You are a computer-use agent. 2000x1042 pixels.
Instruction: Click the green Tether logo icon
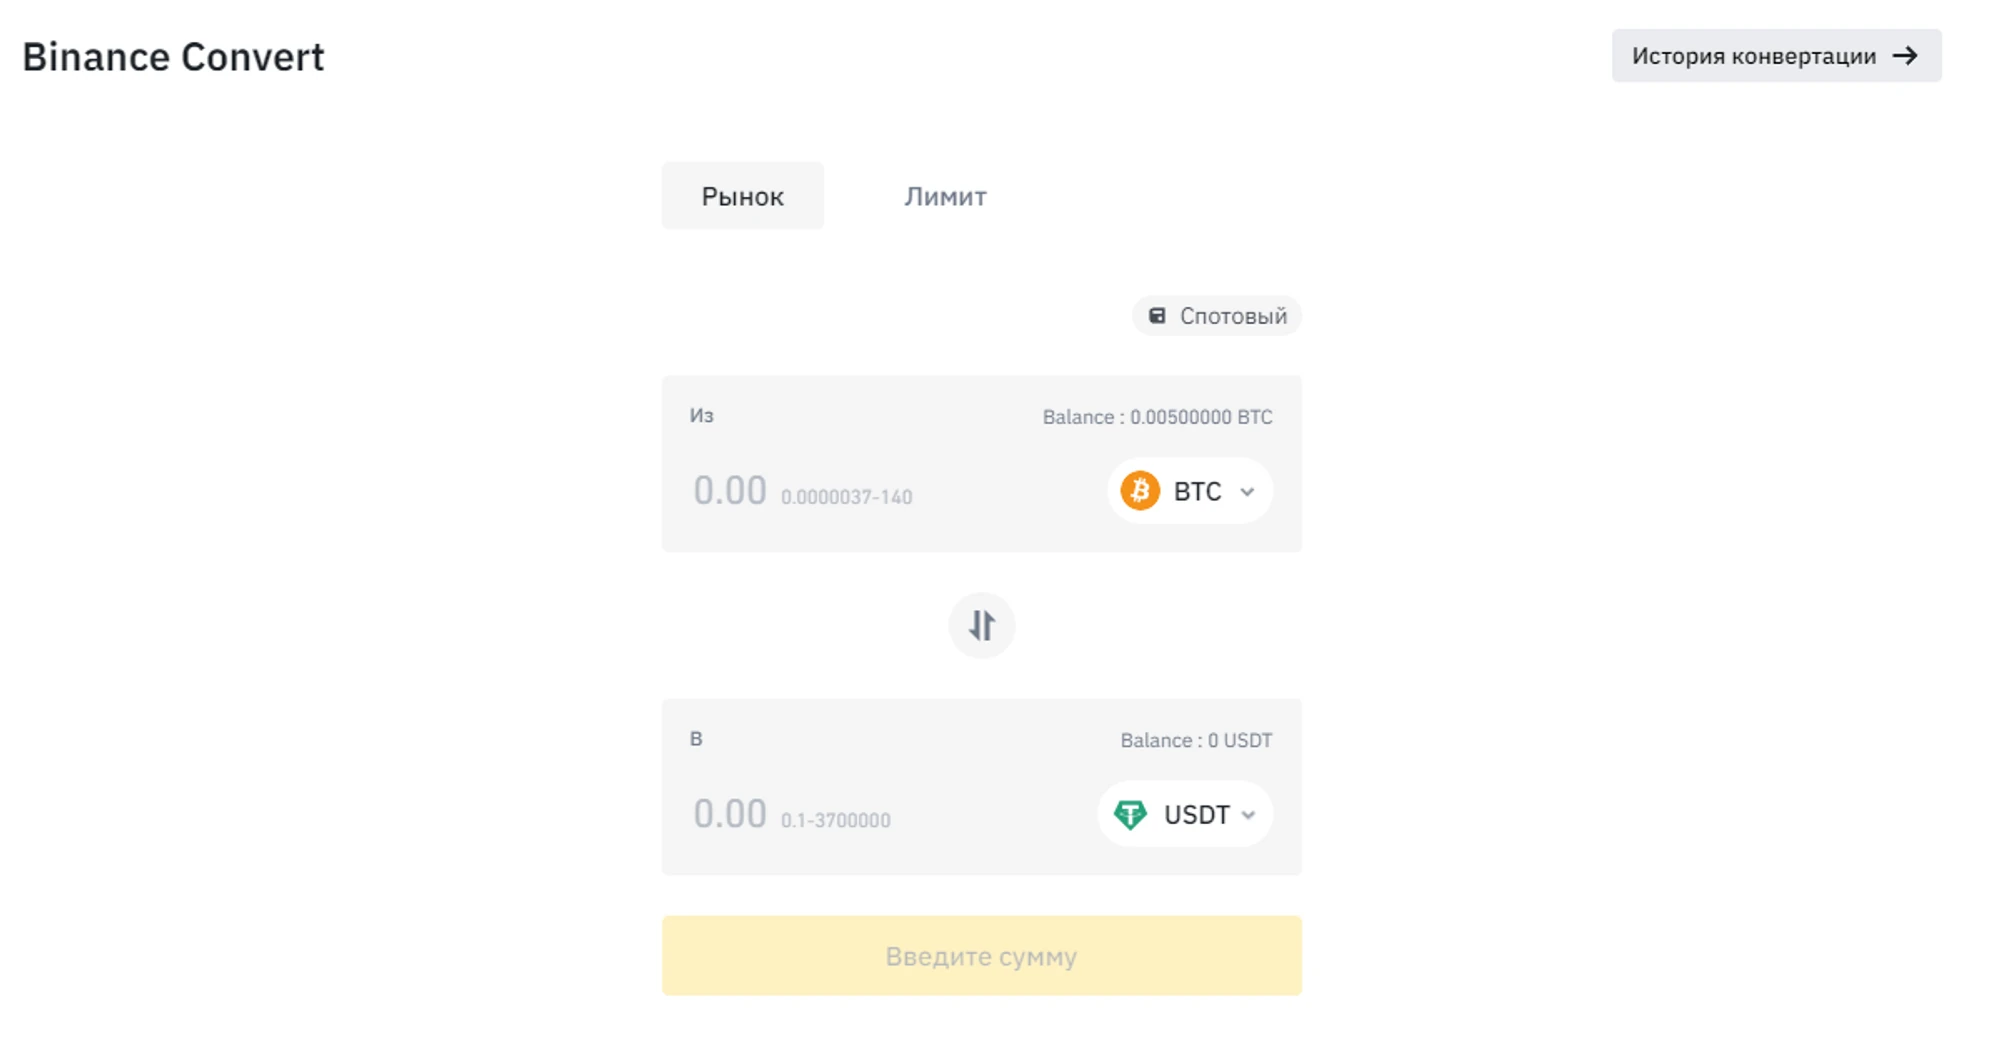[1131, 815]
